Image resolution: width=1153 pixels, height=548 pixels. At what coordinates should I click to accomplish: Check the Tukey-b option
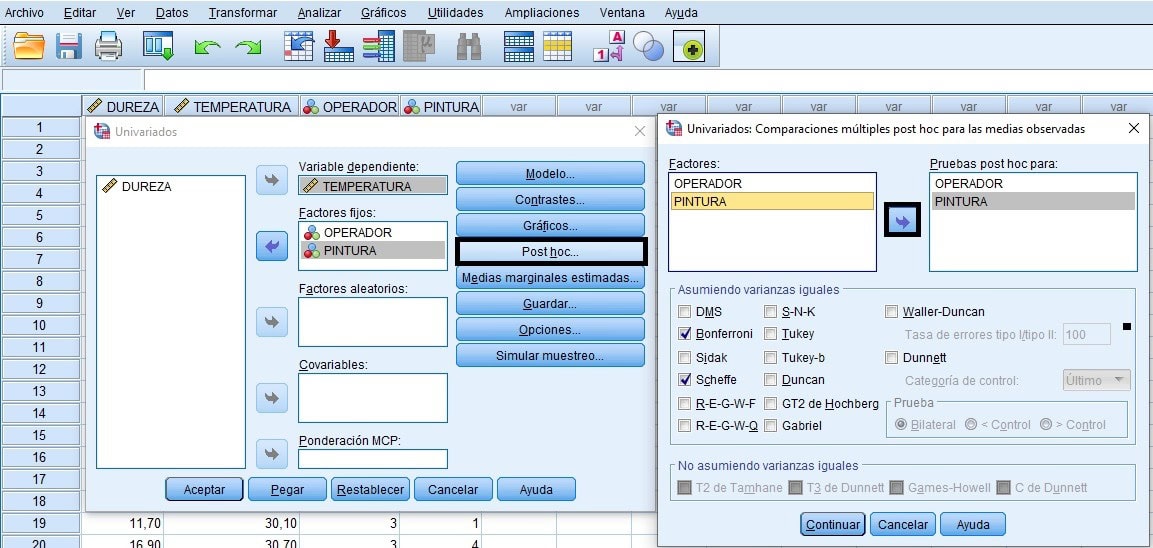pos(771,357)
